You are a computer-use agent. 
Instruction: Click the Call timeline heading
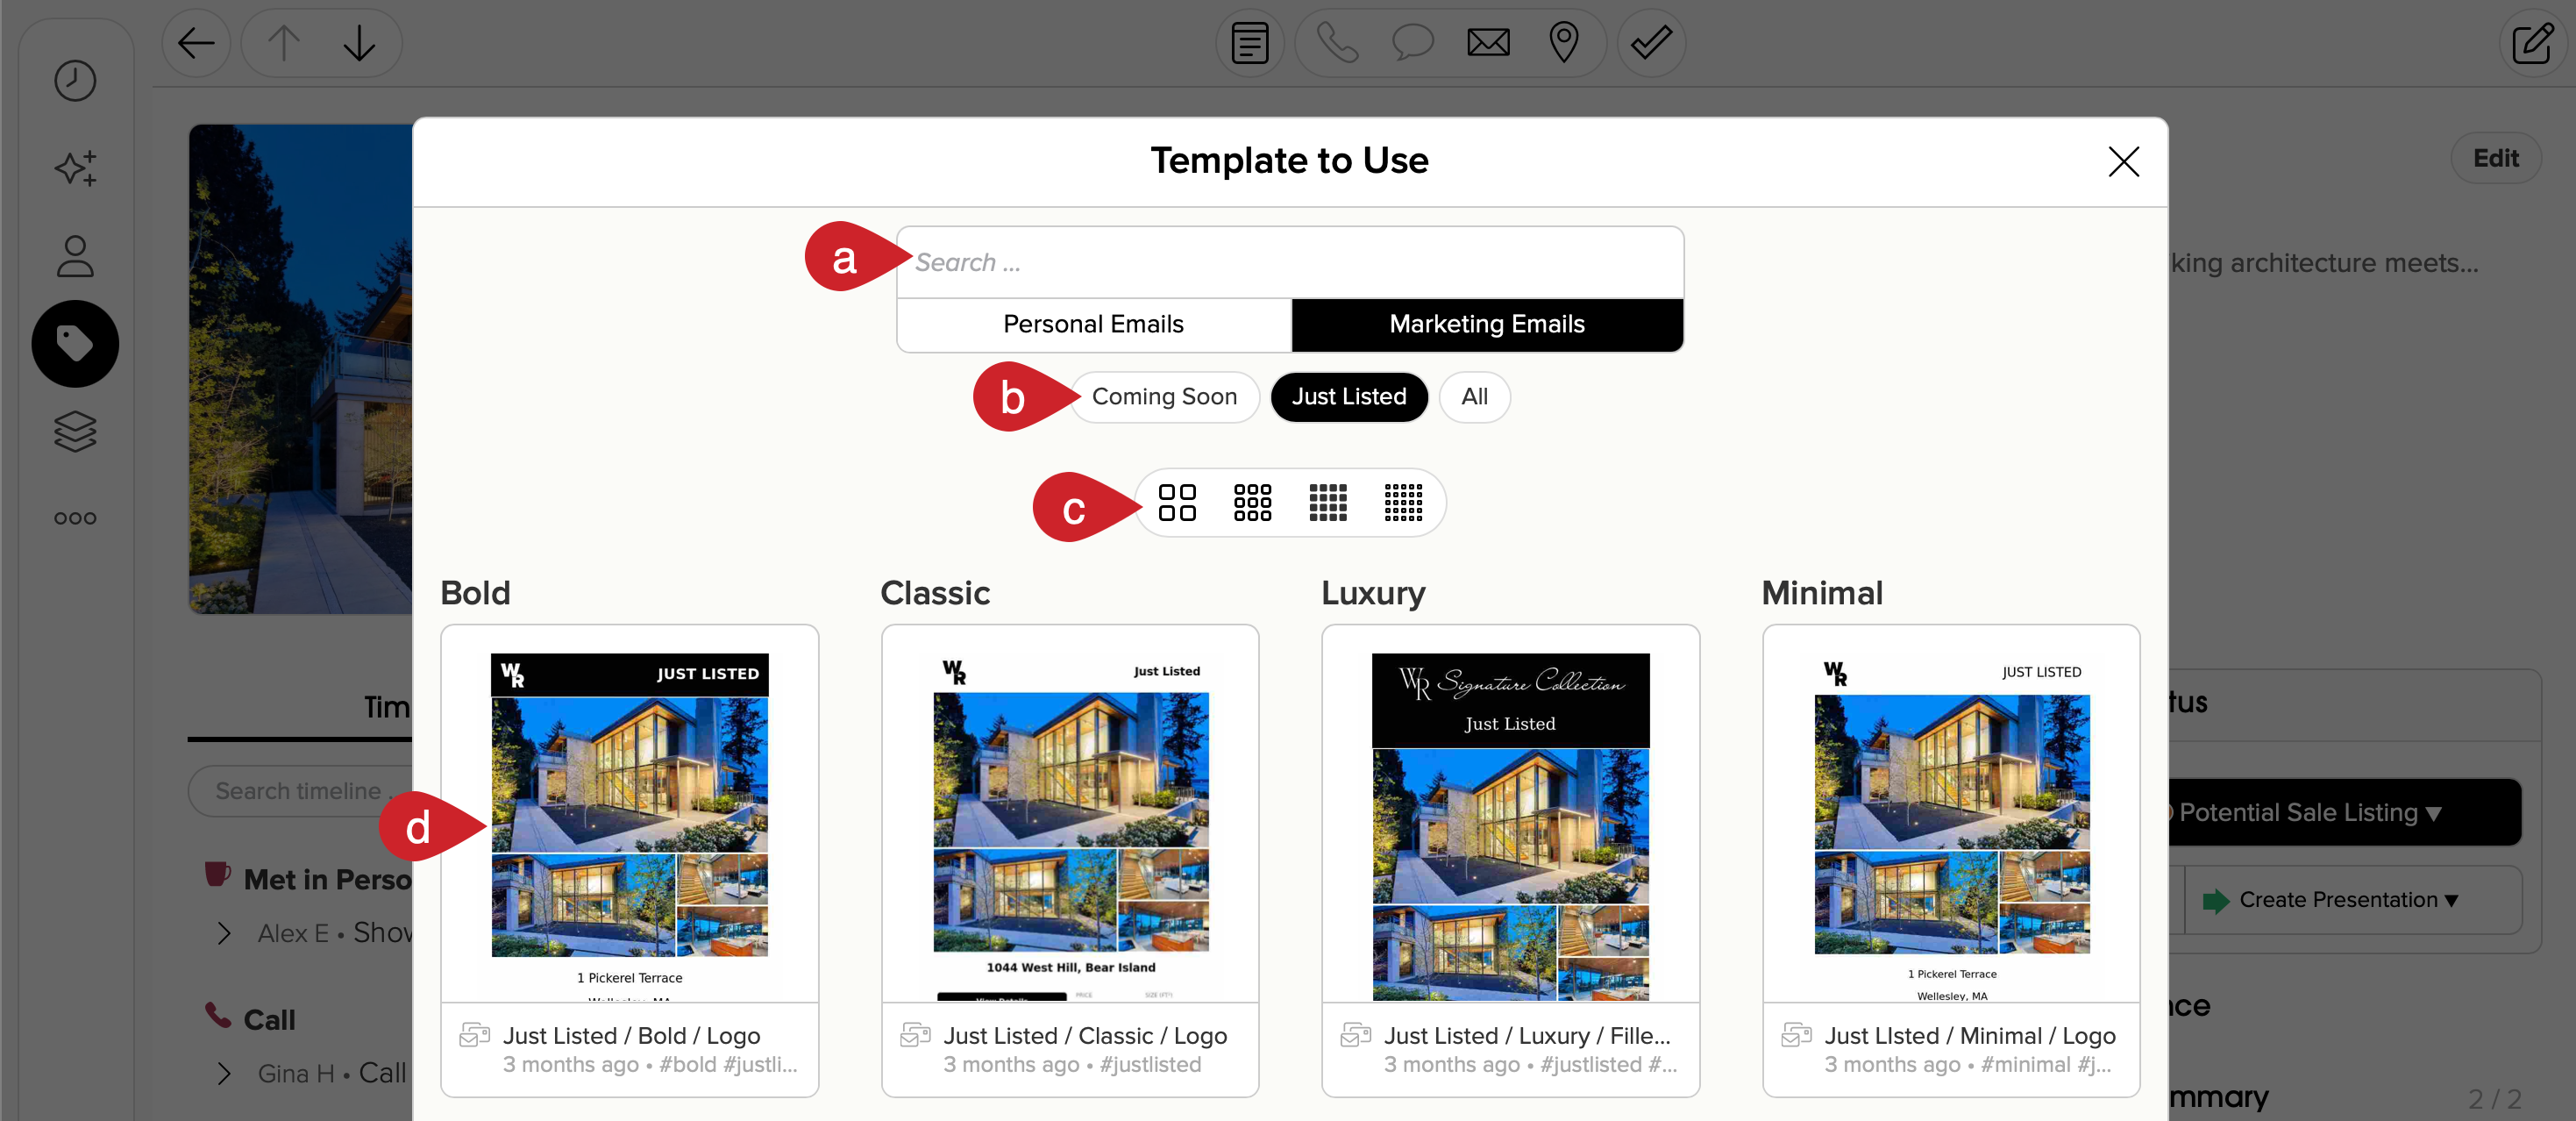[x=269, y=1020]
